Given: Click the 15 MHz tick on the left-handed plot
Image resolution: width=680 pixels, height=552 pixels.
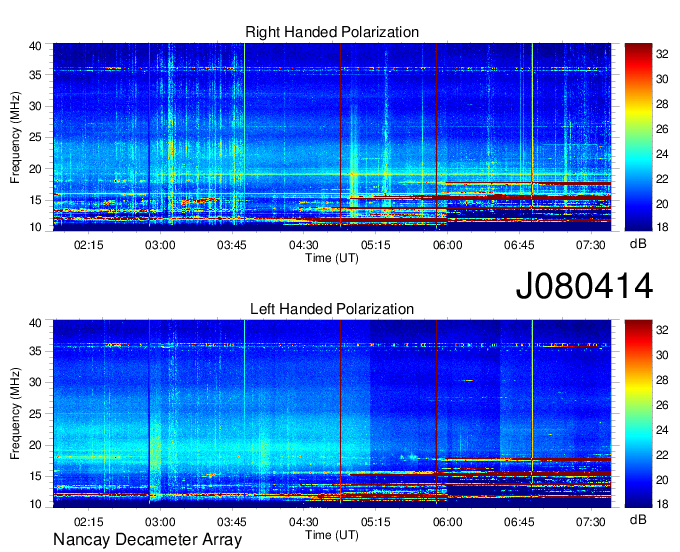Looking at the screenshot, I should coord(35,476).
